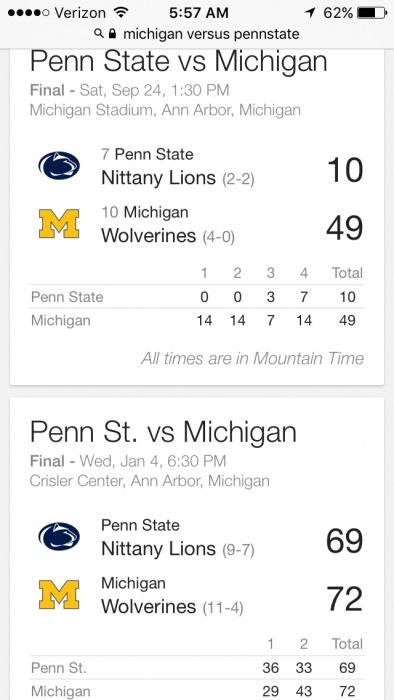Open the Penn State vs Michigan football heading
The image size is (394, 700).
click(x=178, y=62)
